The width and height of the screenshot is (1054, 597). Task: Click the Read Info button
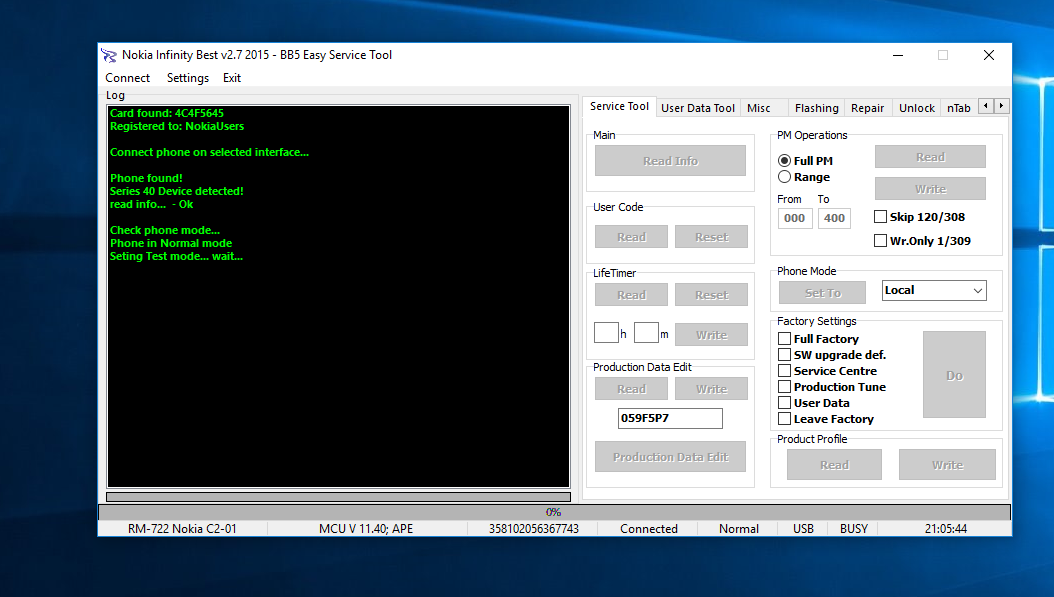[x=670, y=161]
